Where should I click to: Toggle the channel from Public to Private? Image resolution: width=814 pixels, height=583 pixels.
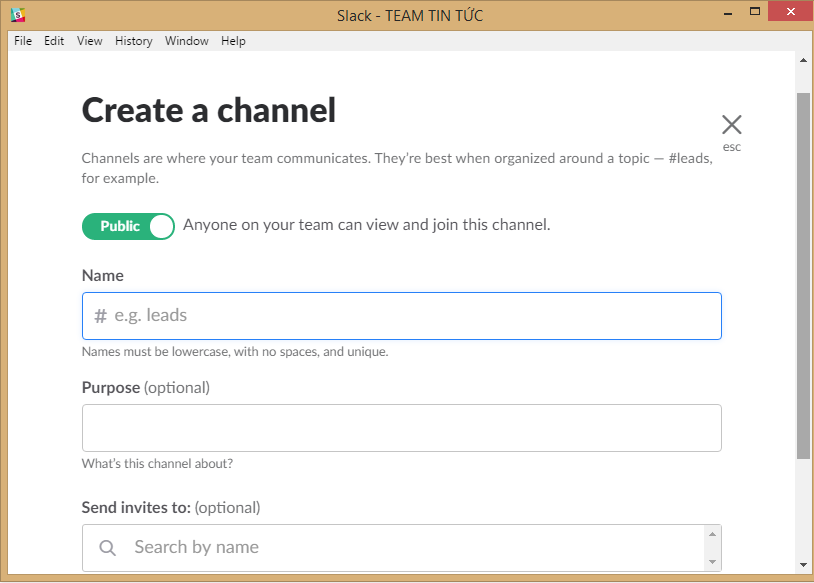pos(128,226)
